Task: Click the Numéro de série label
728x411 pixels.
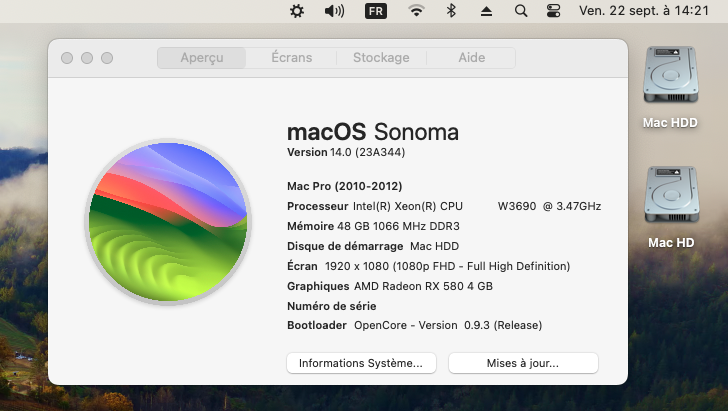Action: (332, 306)
